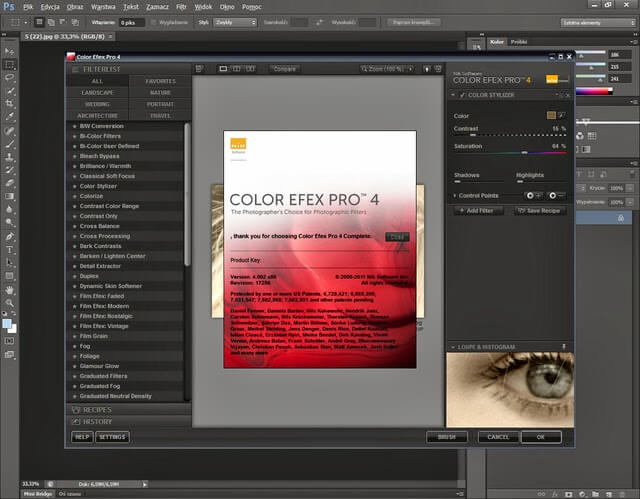This screenshot has height=499, width=640.
Task: Click the filter list panel toggle icon
Action: pos(198,69)
